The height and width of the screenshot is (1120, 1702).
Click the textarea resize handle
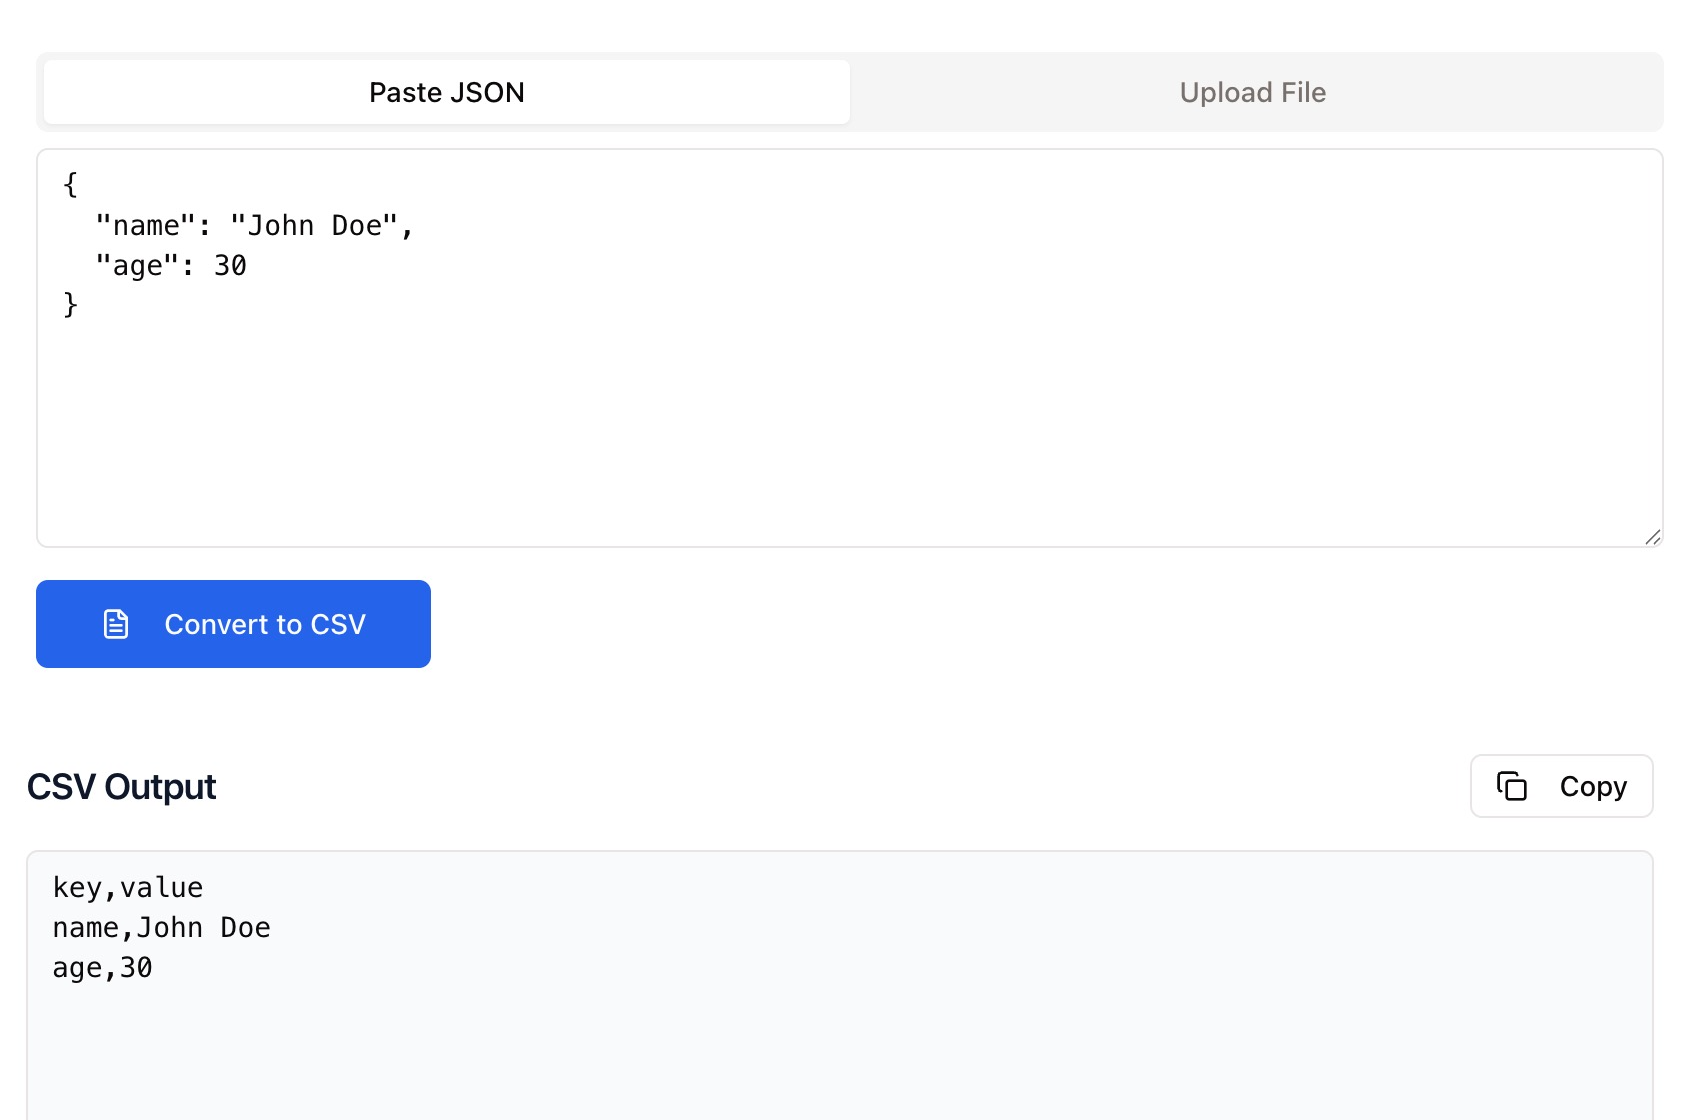1655,536
